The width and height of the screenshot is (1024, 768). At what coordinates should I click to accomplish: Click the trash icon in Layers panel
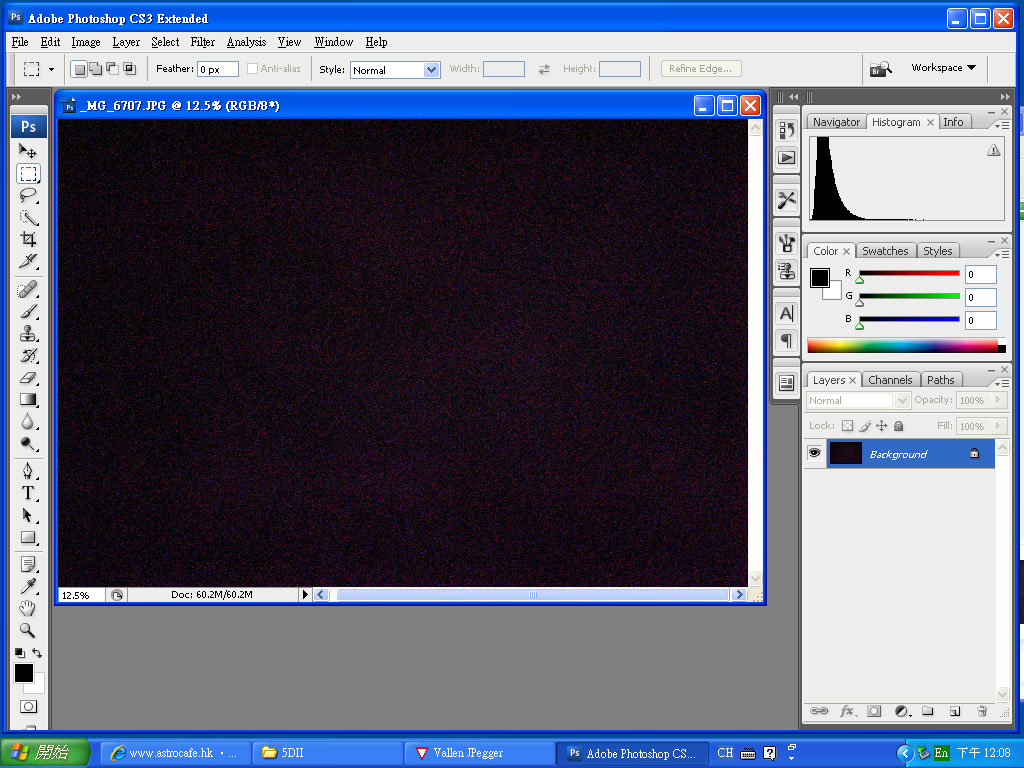pos(982,711)
